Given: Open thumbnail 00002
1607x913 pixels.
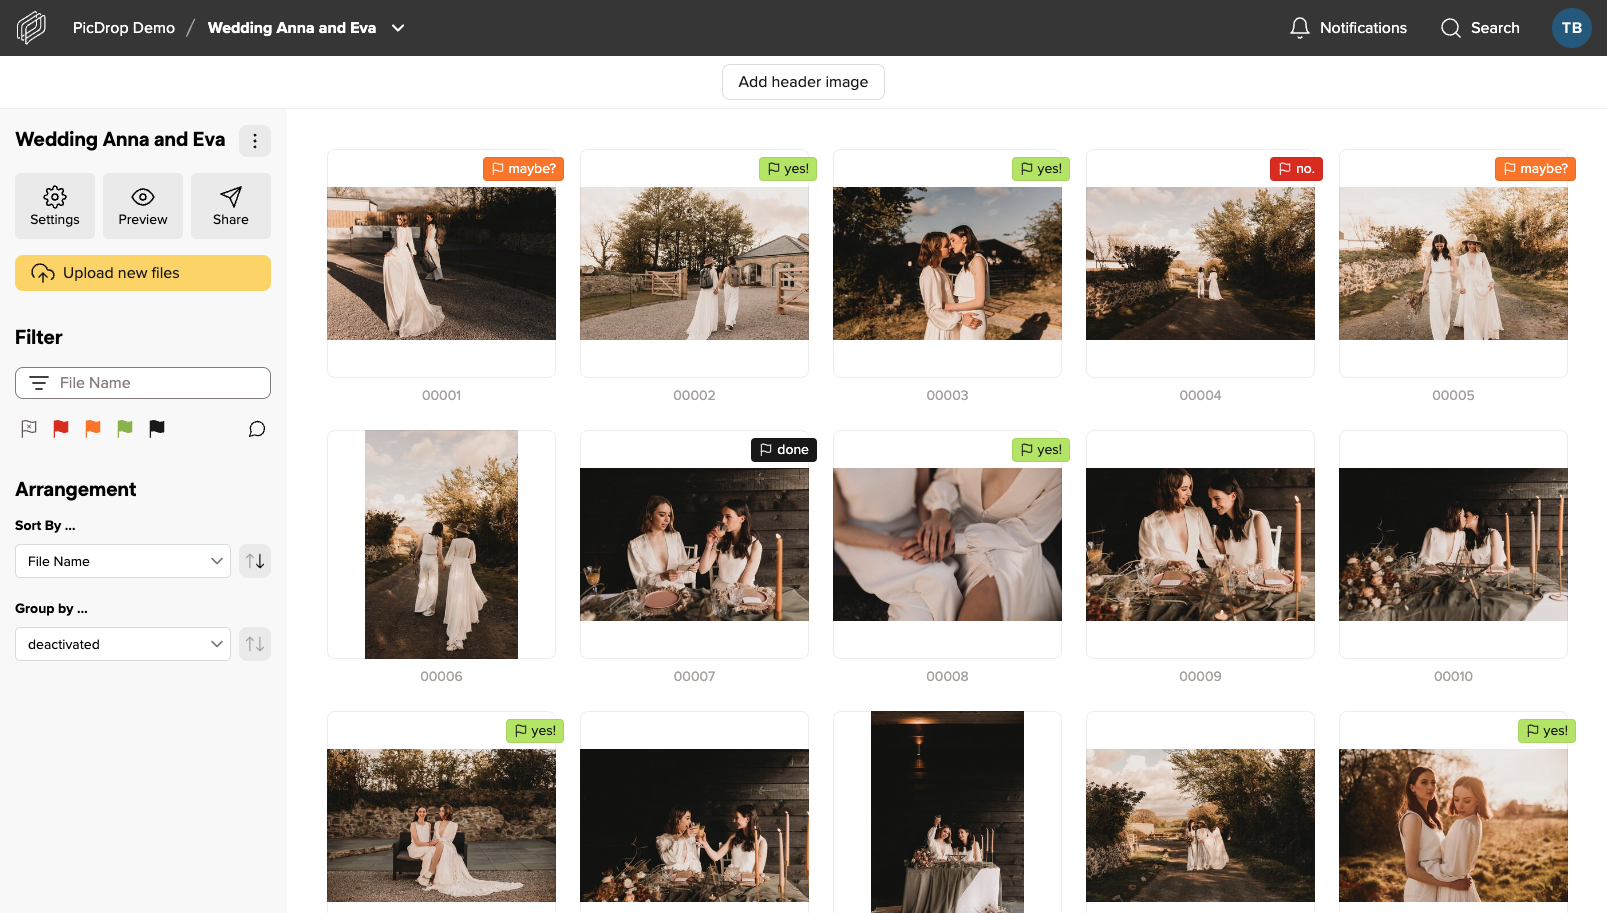Looking at the screenshot, I should pos(694,263).
